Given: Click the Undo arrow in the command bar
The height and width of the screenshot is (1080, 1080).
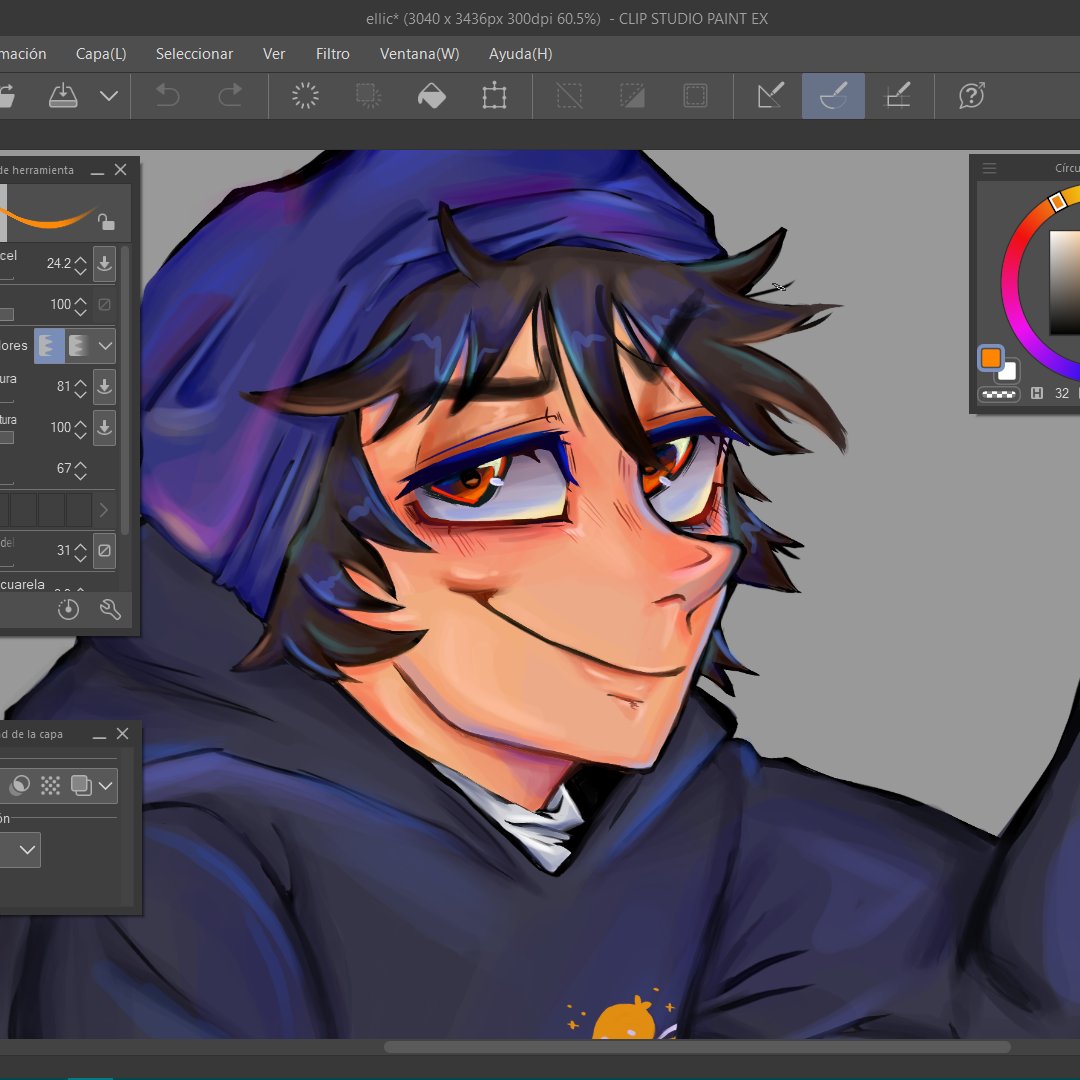Looking at the screenshot, I should point(167,96).
